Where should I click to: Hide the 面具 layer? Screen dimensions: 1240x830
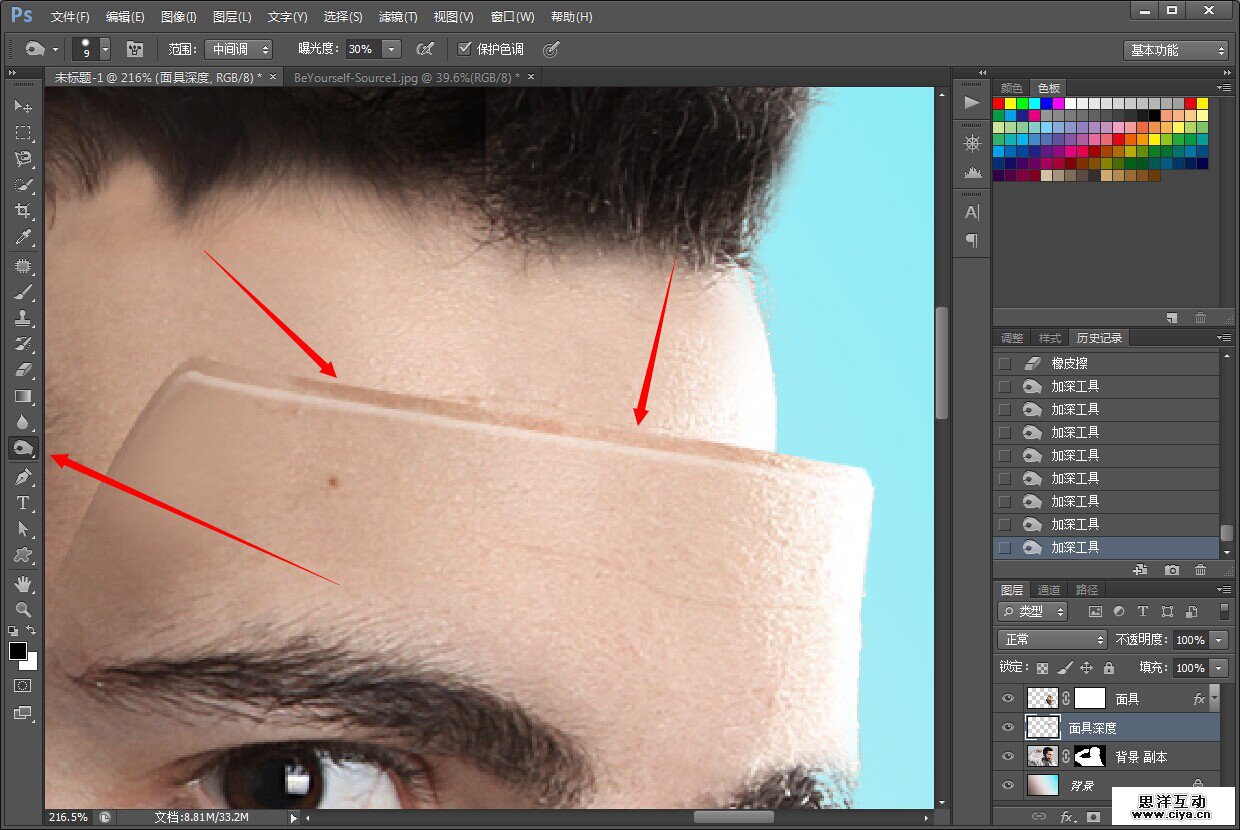[1008, 699]
